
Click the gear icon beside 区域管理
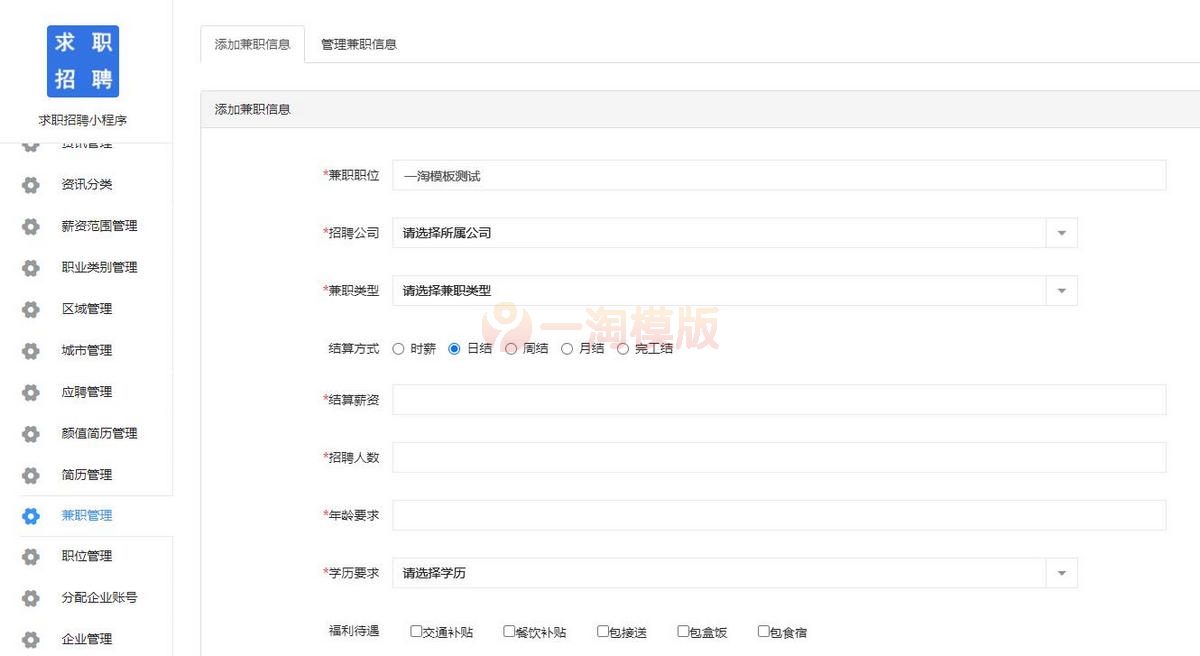click(29, 309)
